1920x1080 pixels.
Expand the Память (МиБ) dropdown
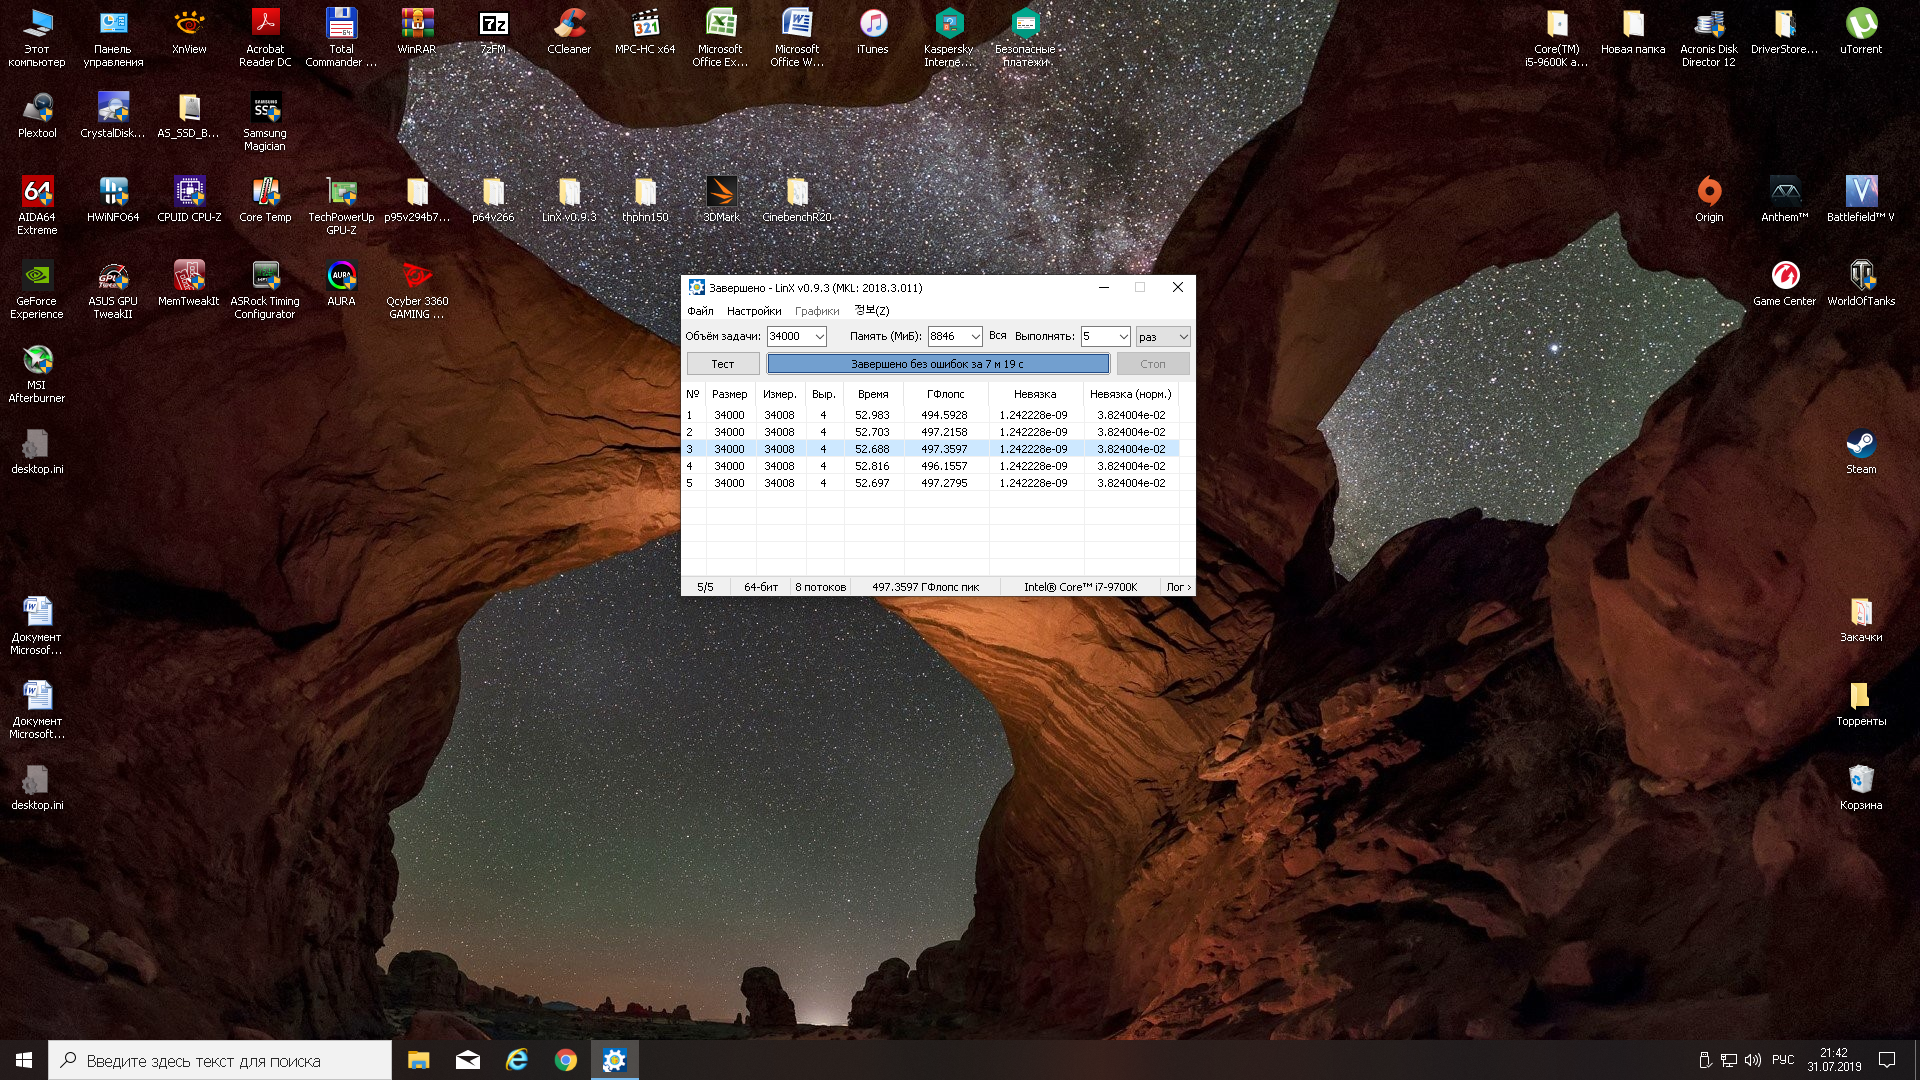975,337
